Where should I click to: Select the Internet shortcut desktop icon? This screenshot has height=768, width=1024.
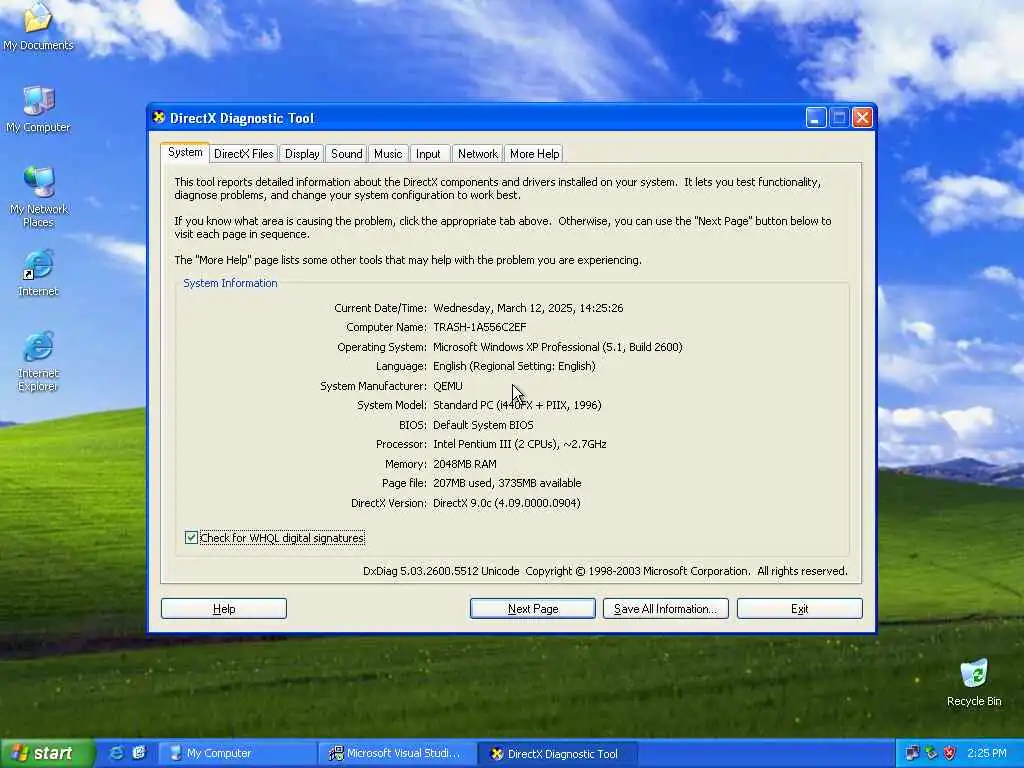pyautogui.click(x=38, y=273)
